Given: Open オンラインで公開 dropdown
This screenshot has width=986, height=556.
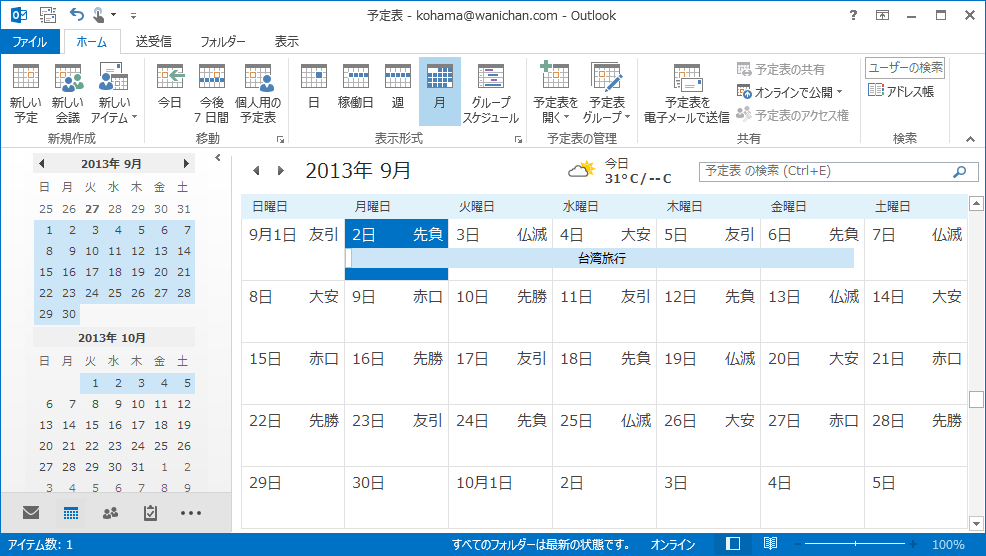Looking at the screenshot, I should (x=790, y=92).
